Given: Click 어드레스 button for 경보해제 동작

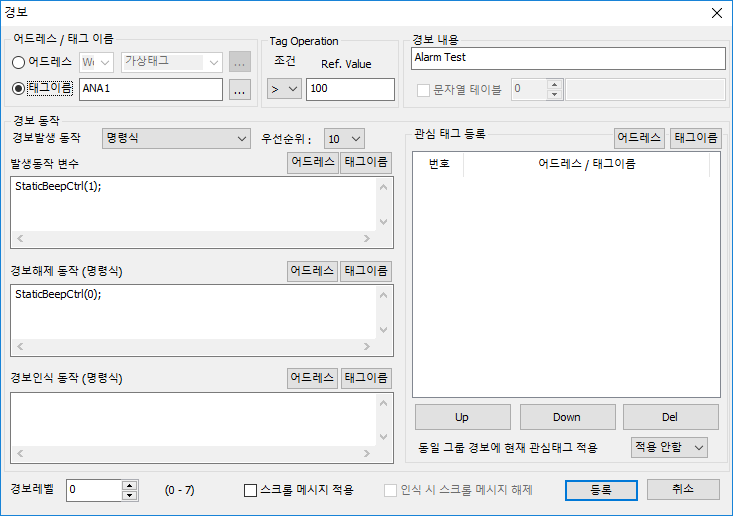Looking at the screenshot, I should 312,271.
